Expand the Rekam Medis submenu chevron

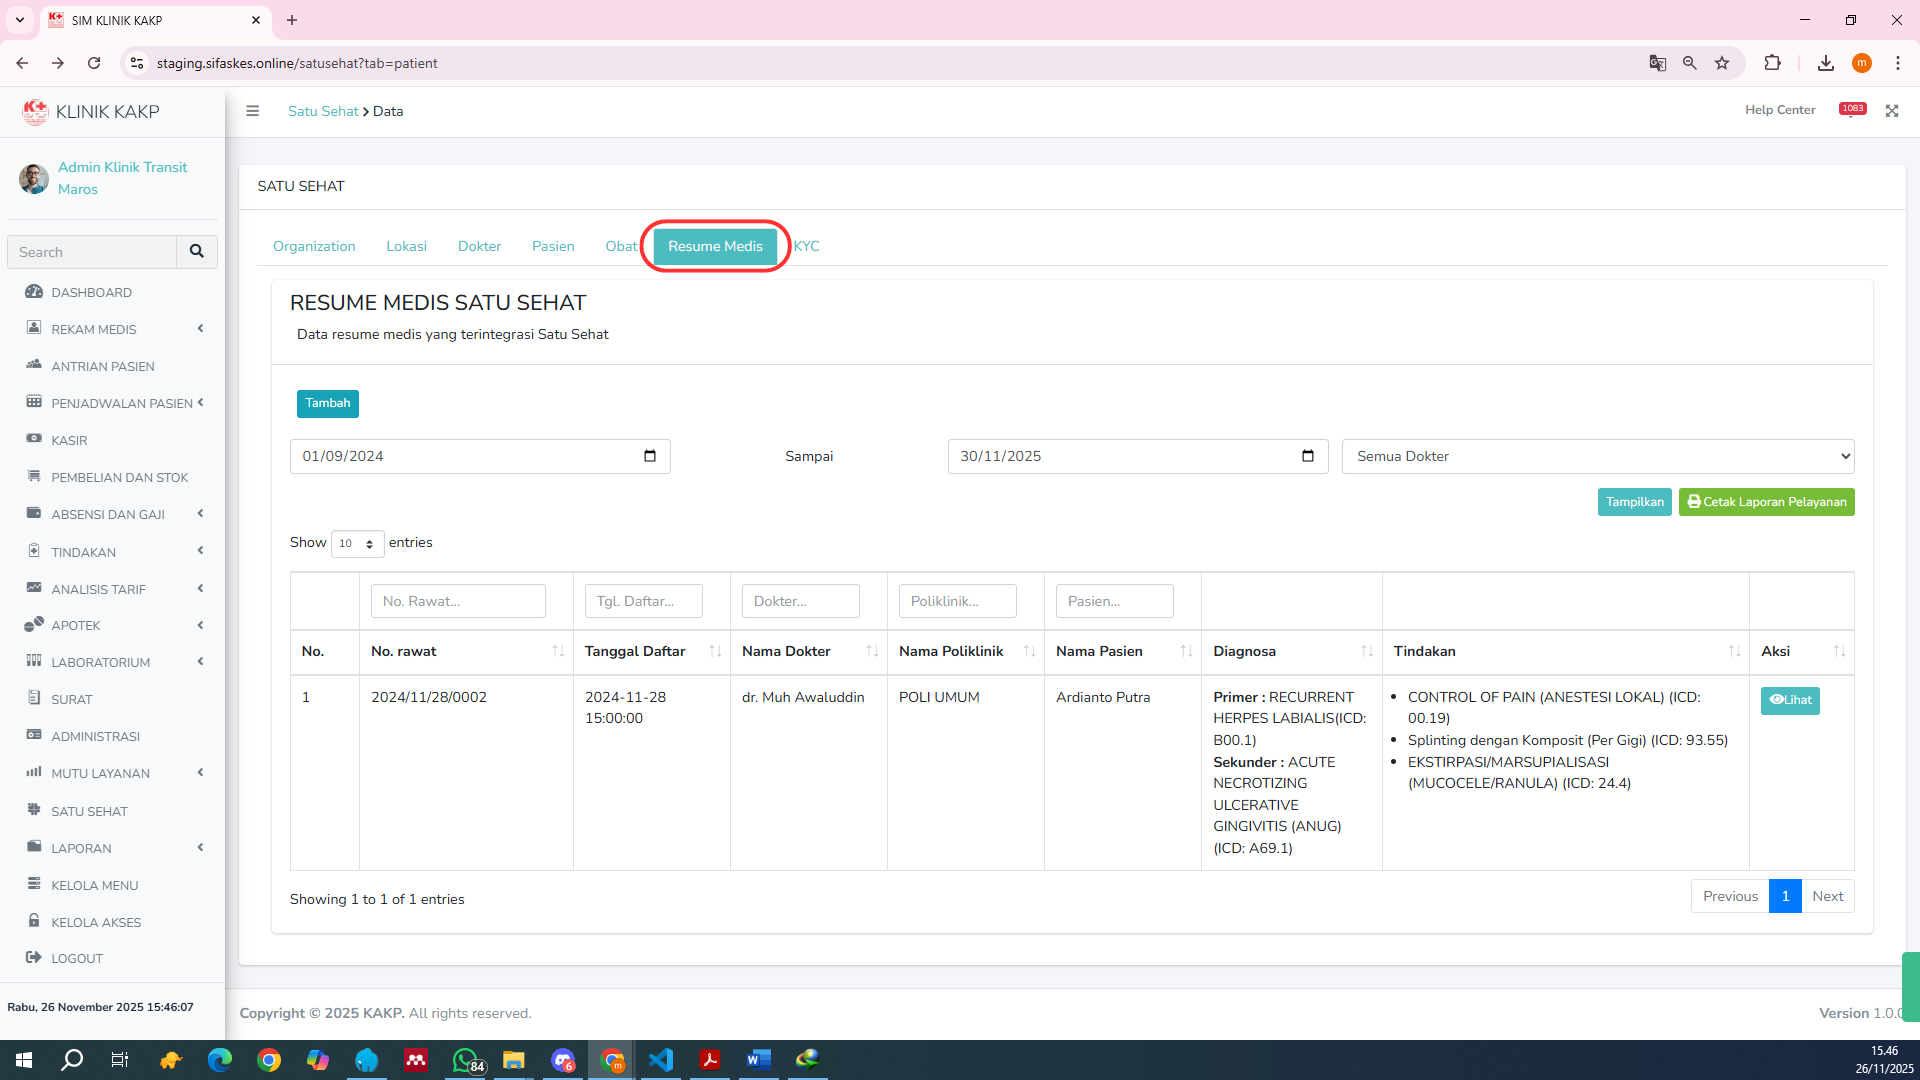tap(199, 328)
